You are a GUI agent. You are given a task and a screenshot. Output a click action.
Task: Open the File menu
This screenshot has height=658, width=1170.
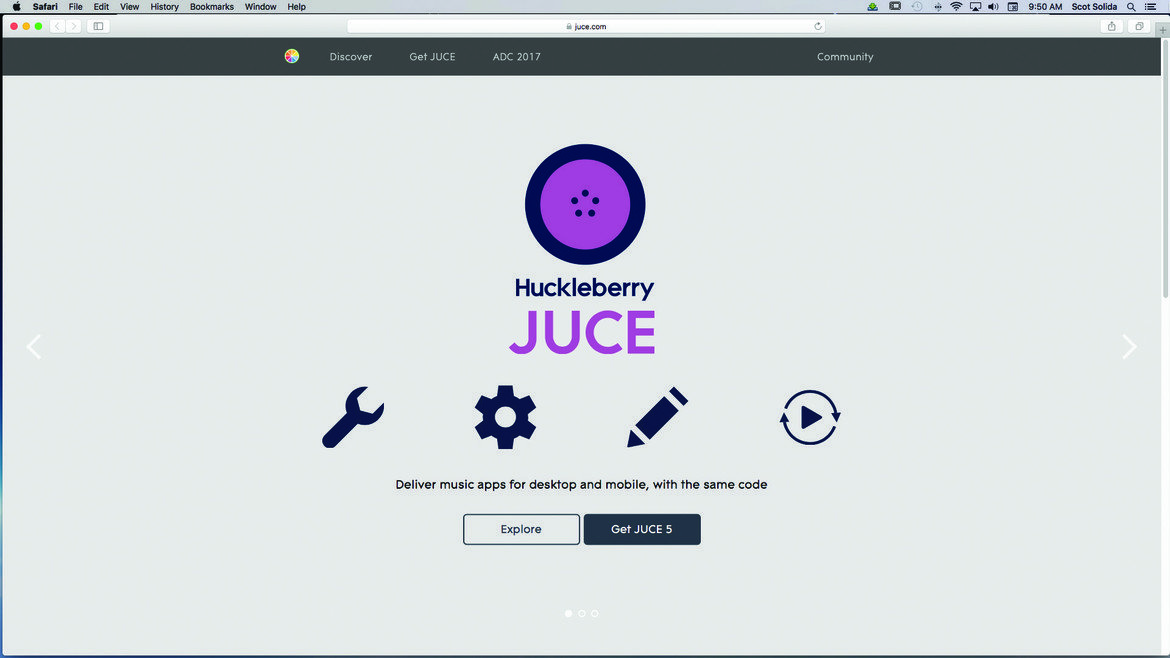(x=75, y=7)
